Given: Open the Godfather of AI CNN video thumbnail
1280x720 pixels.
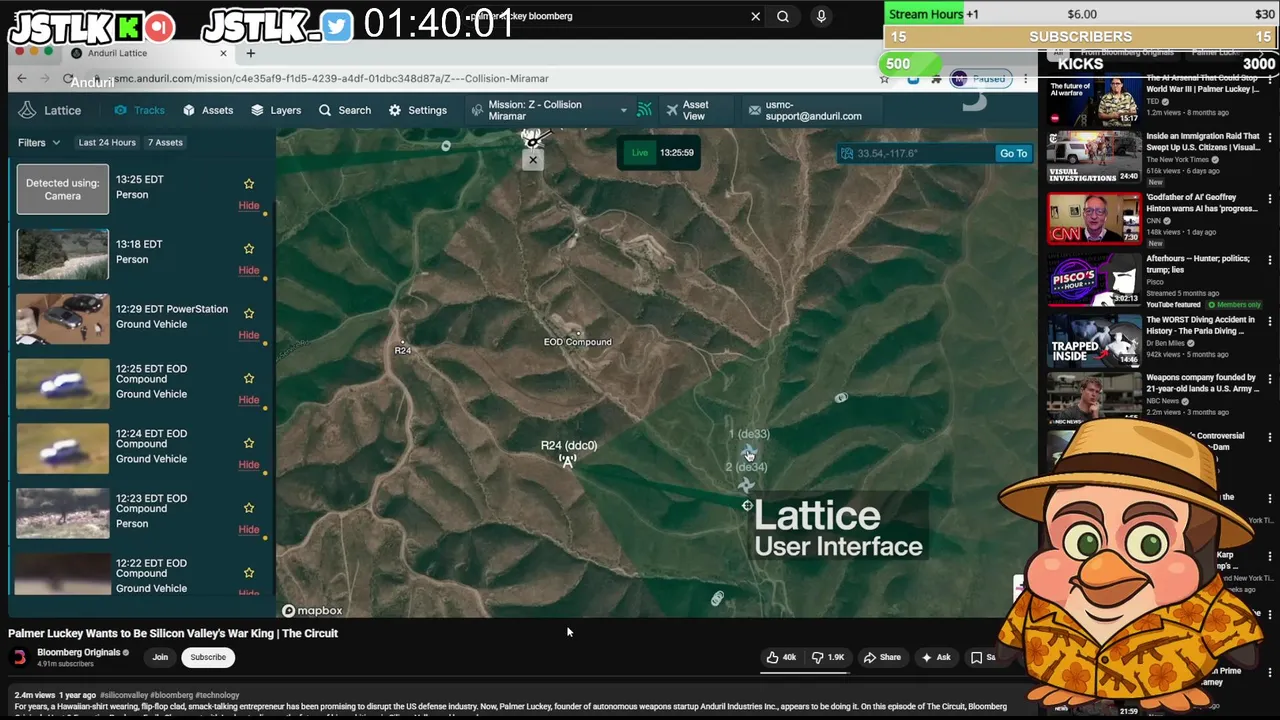Looking at the screenshot, I should (x=1094, y=217).
